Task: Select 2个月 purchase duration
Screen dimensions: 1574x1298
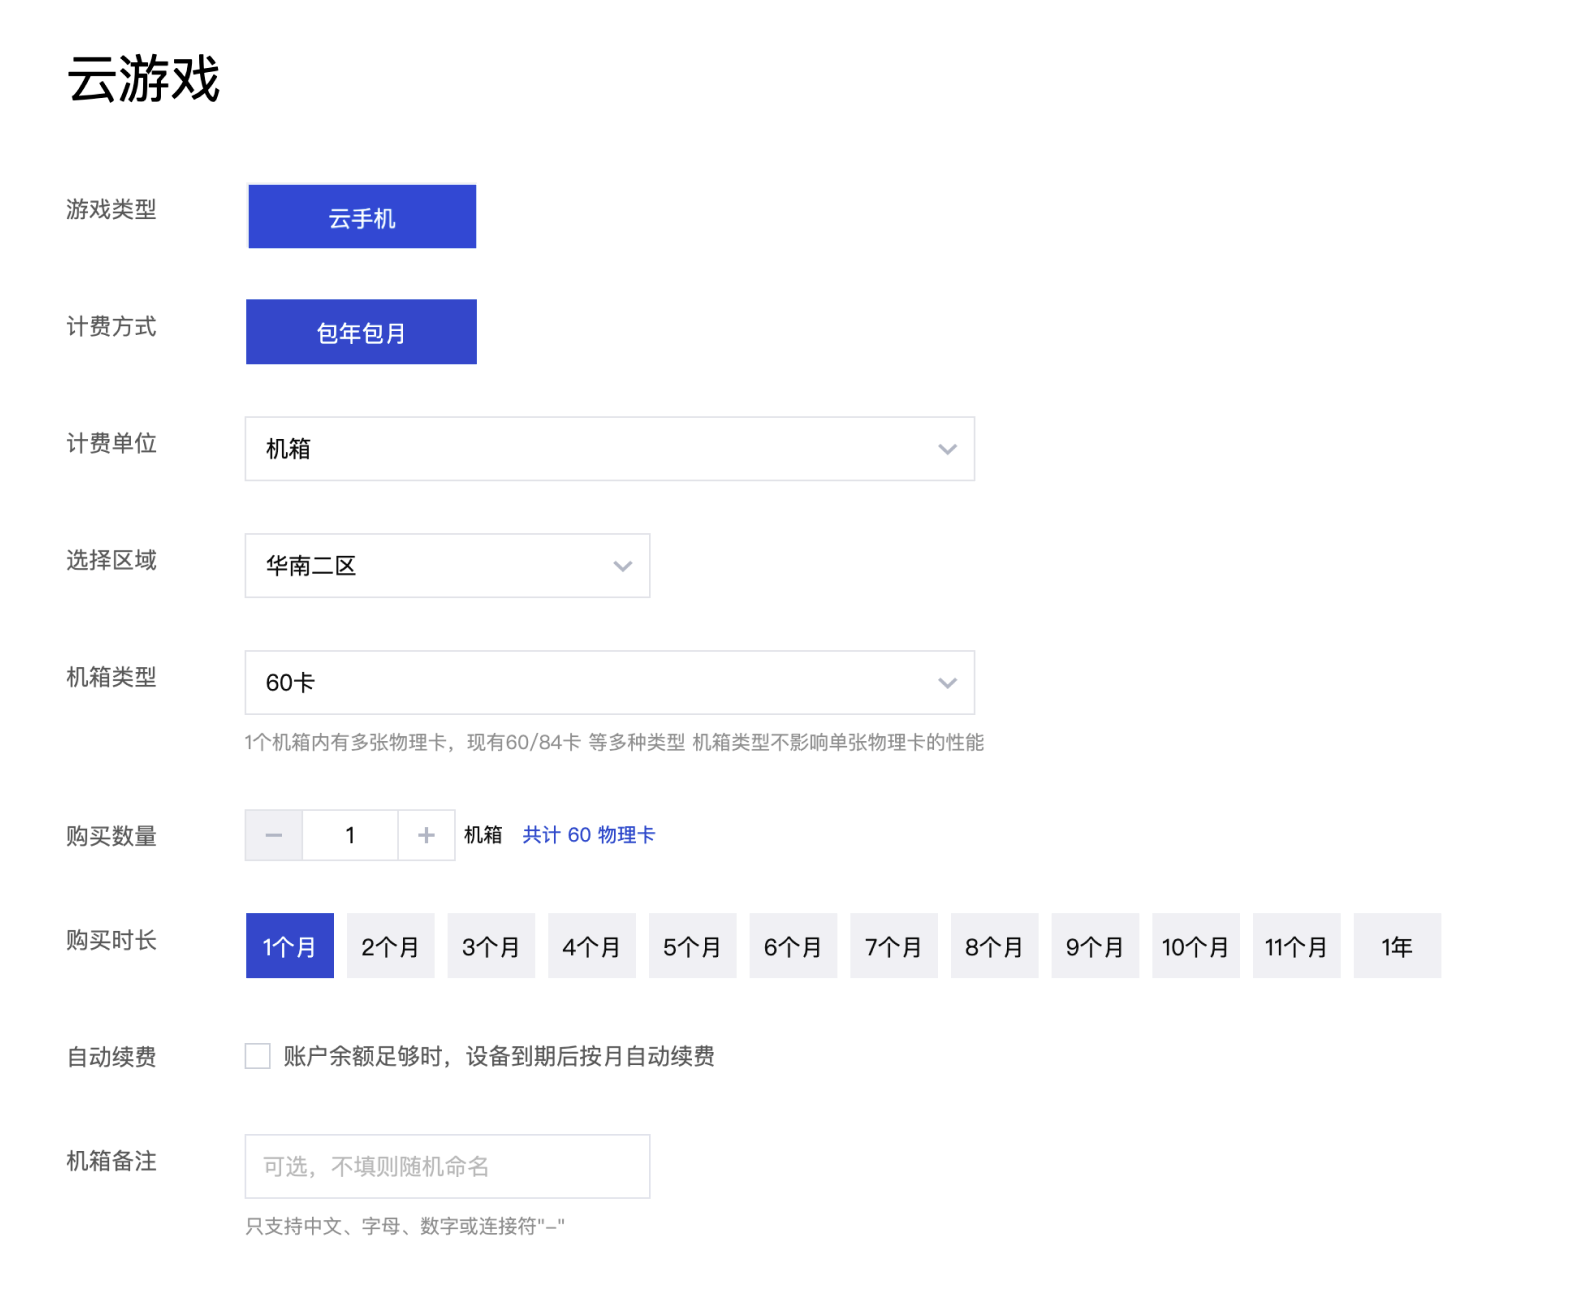Action: (390, 946)
